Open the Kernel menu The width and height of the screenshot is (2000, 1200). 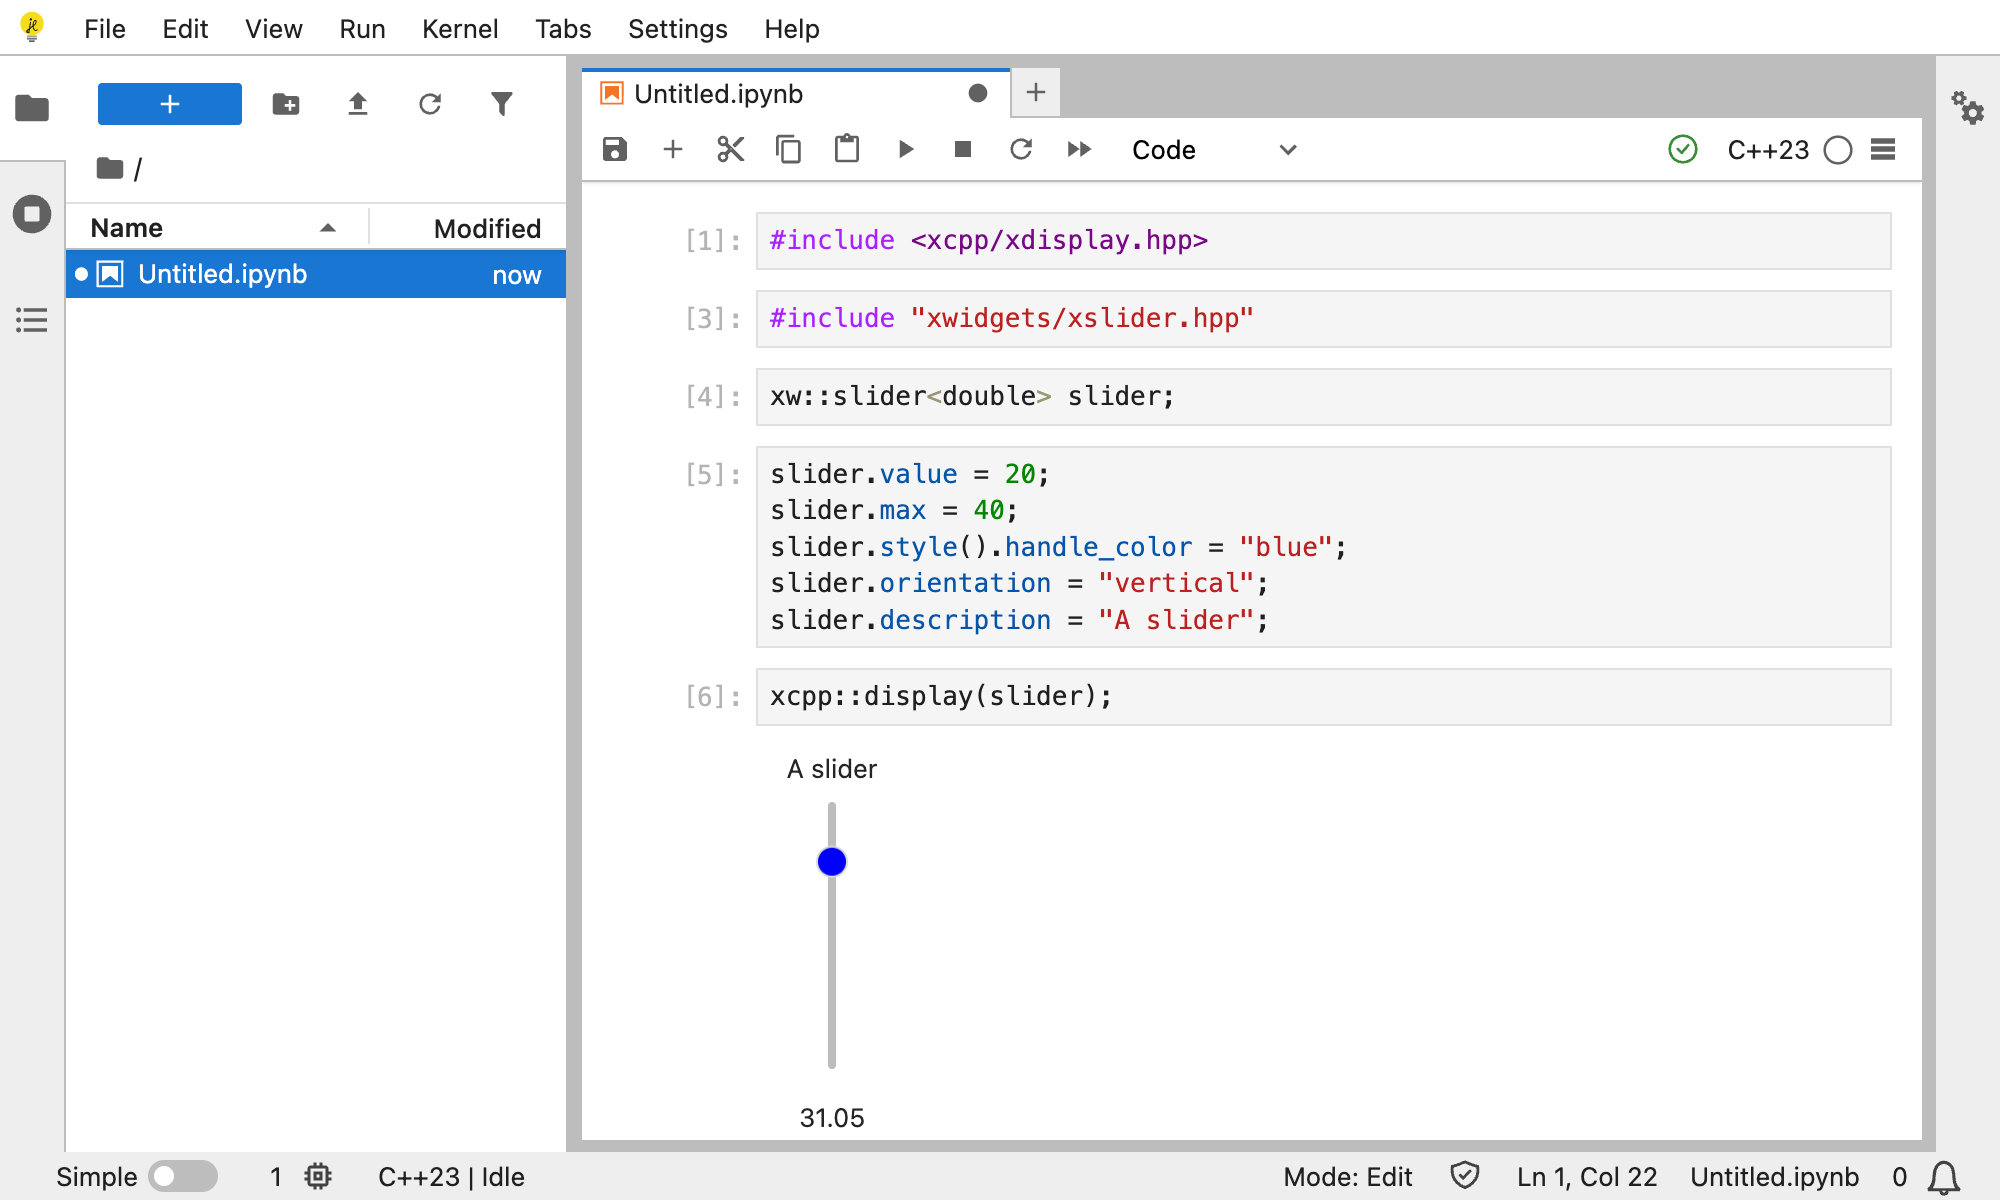[460, 29]
